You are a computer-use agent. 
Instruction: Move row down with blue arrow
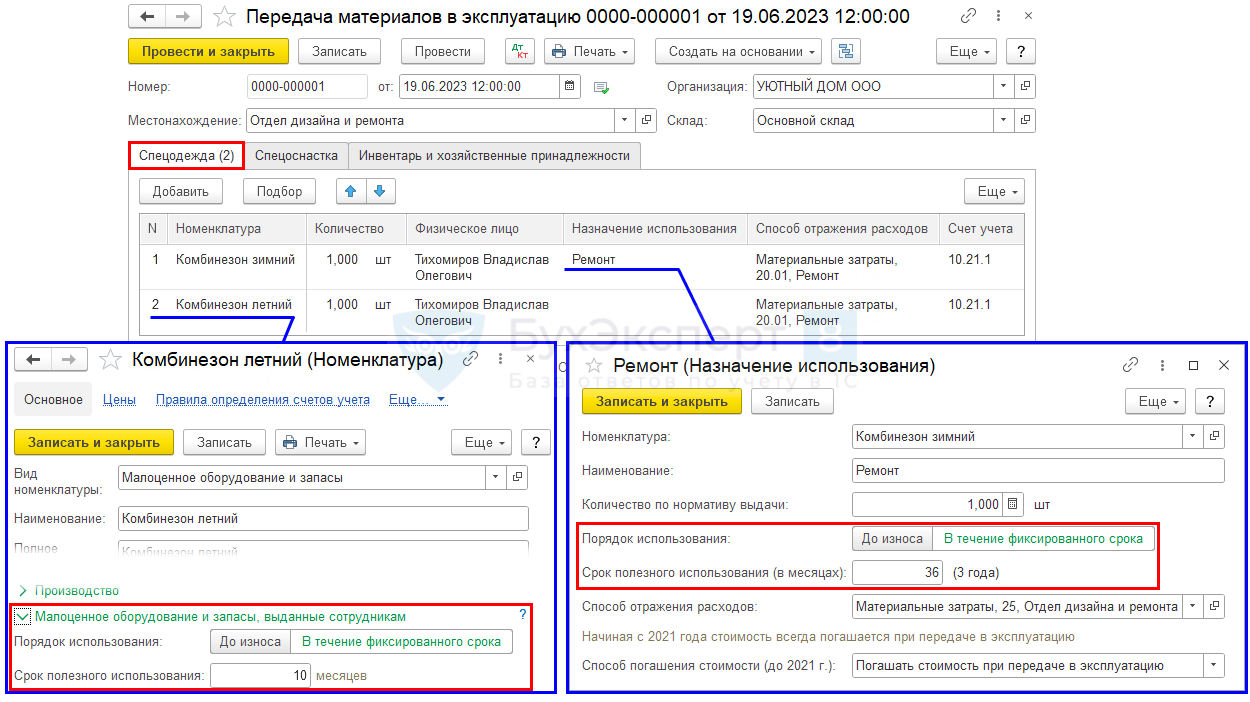tap(381, 192)
